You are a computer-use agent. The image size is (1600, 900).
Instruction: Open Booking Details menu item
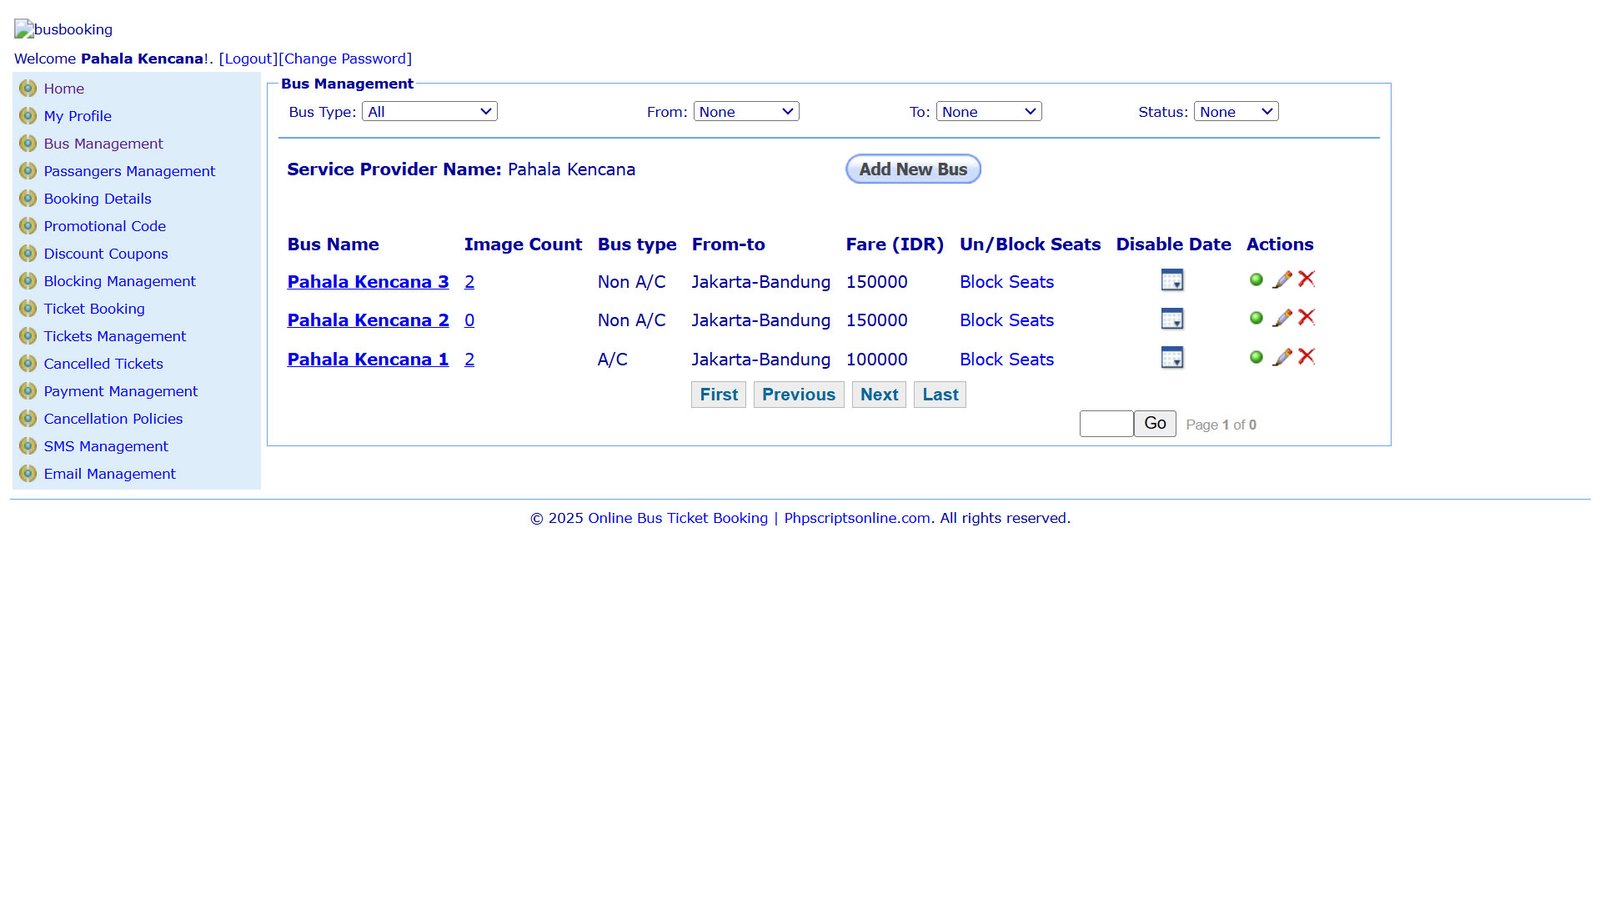(98, 198)
